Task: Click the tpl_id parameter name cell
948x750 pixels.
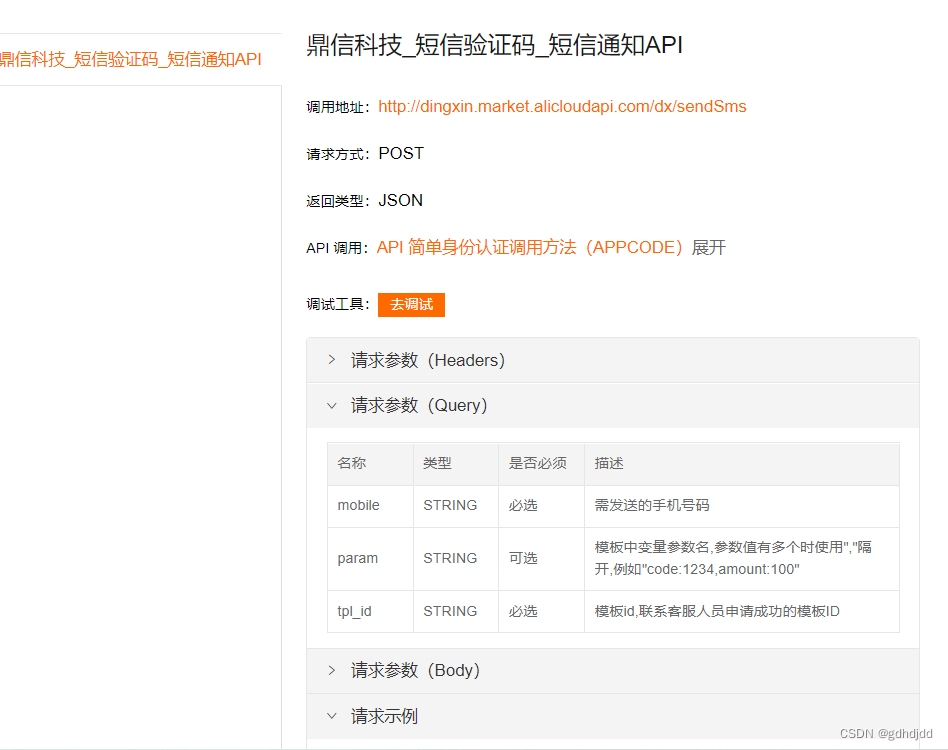Action: coord(354,612)
